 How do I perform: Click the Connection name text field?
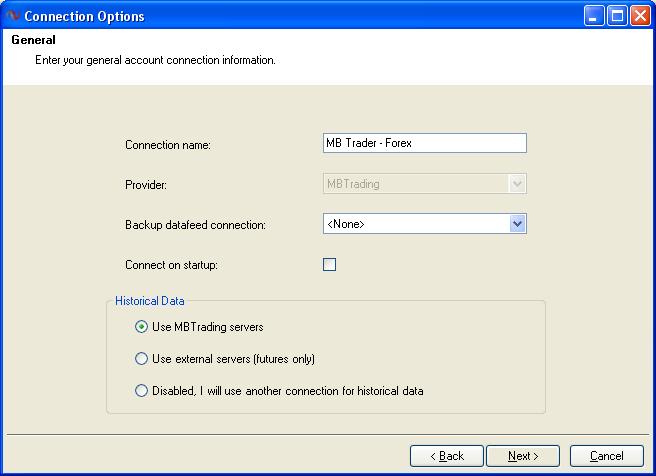point(424,143)
